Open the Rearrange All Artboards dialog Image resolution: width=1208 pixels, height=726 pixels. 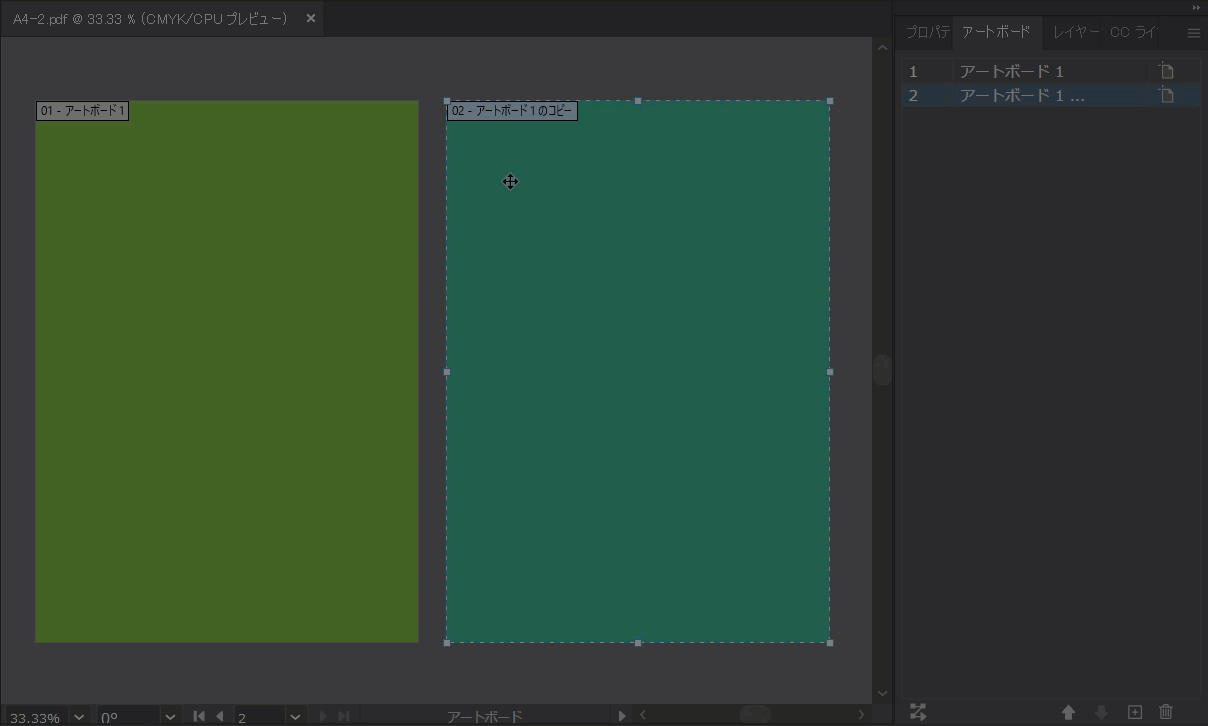[918, 712]
